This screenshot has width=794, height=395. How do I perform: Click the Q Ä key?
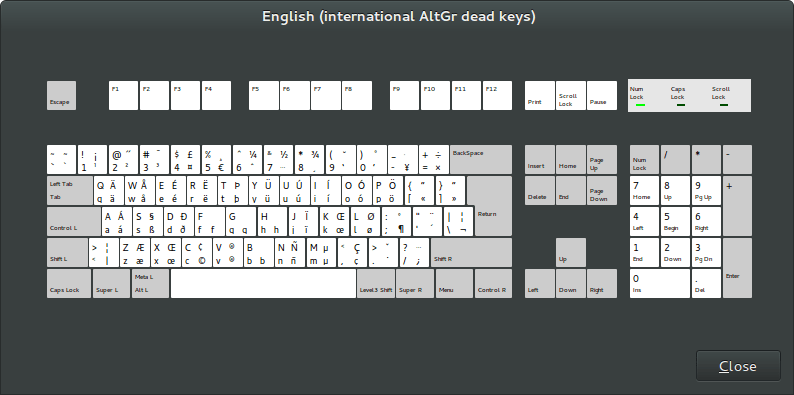pos(109,190)
